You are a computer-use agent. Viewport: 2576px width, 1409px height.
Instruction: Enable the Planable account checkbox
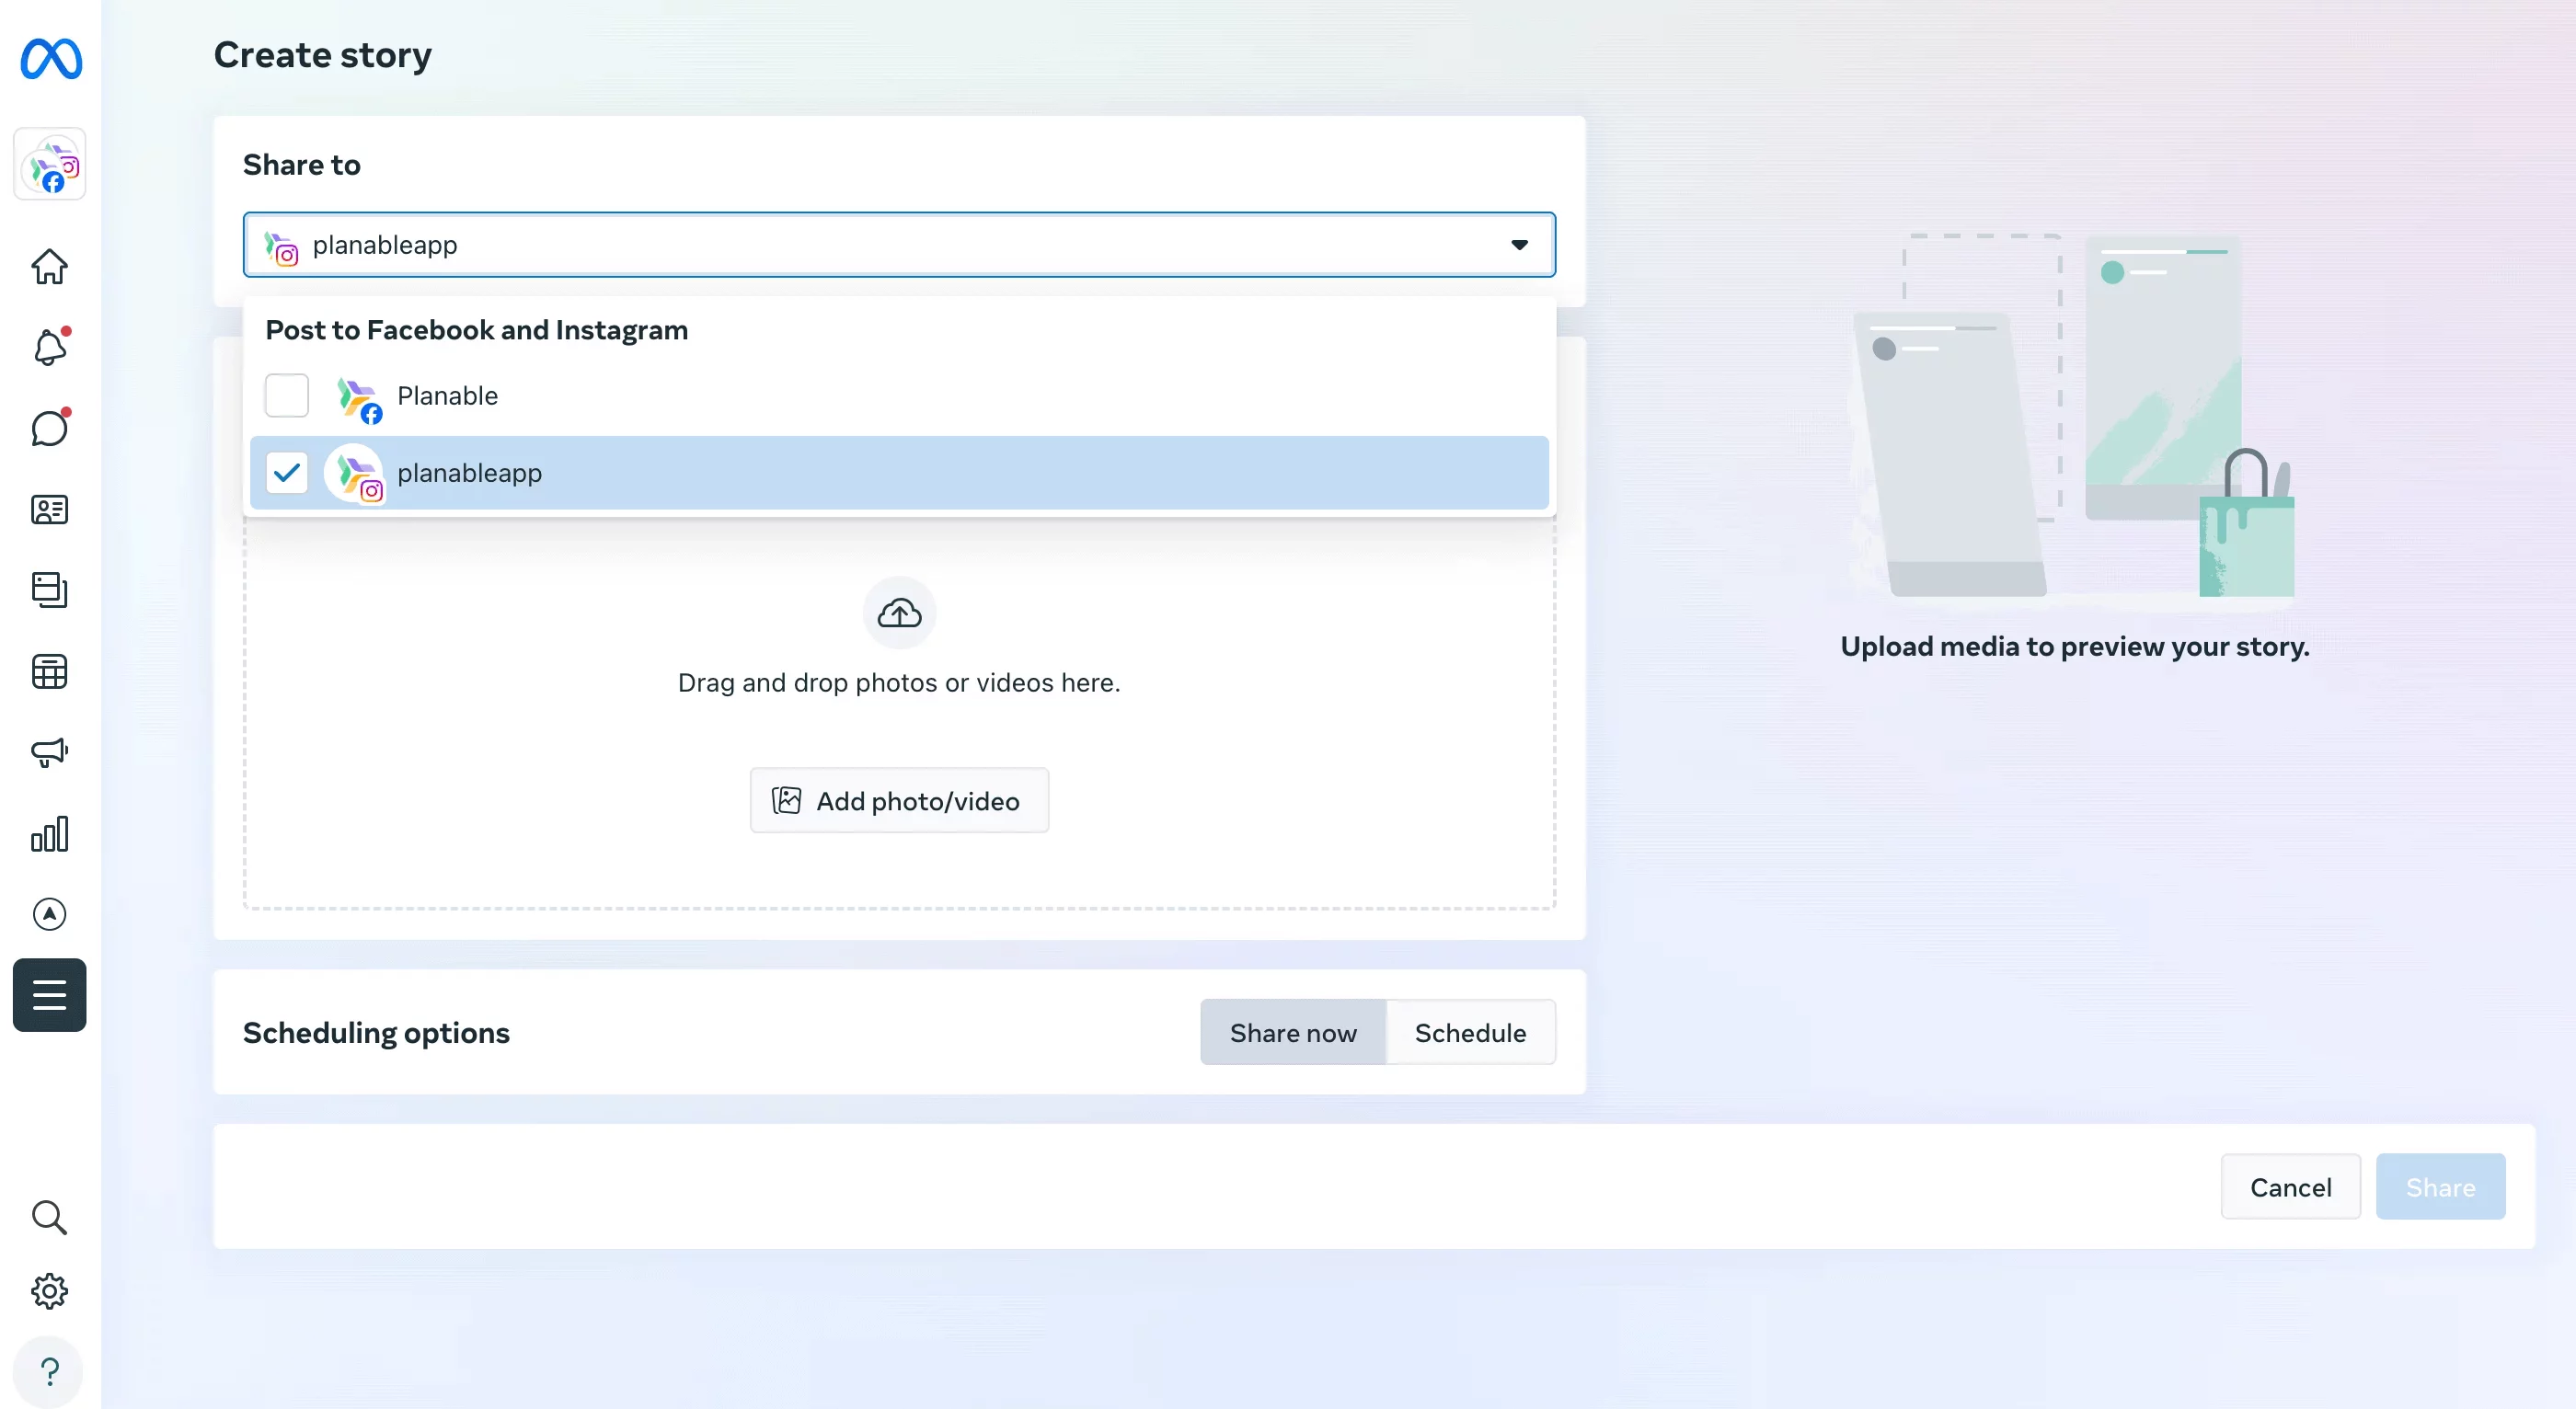coord(286,396)
